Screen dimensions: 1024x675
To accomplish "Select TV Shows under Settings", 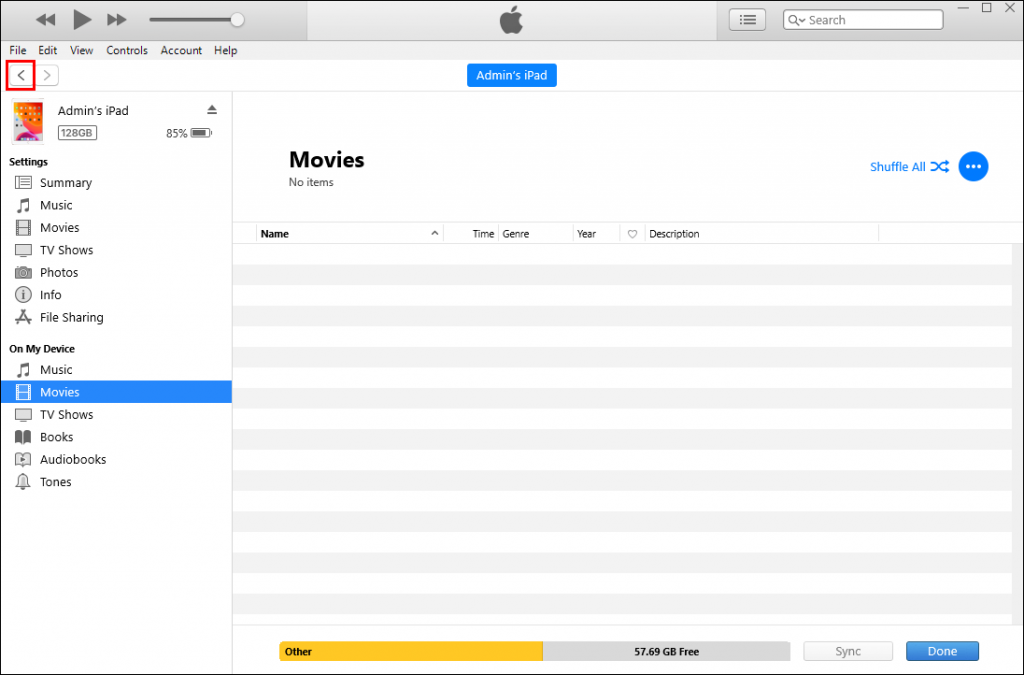I will point(116,250).
